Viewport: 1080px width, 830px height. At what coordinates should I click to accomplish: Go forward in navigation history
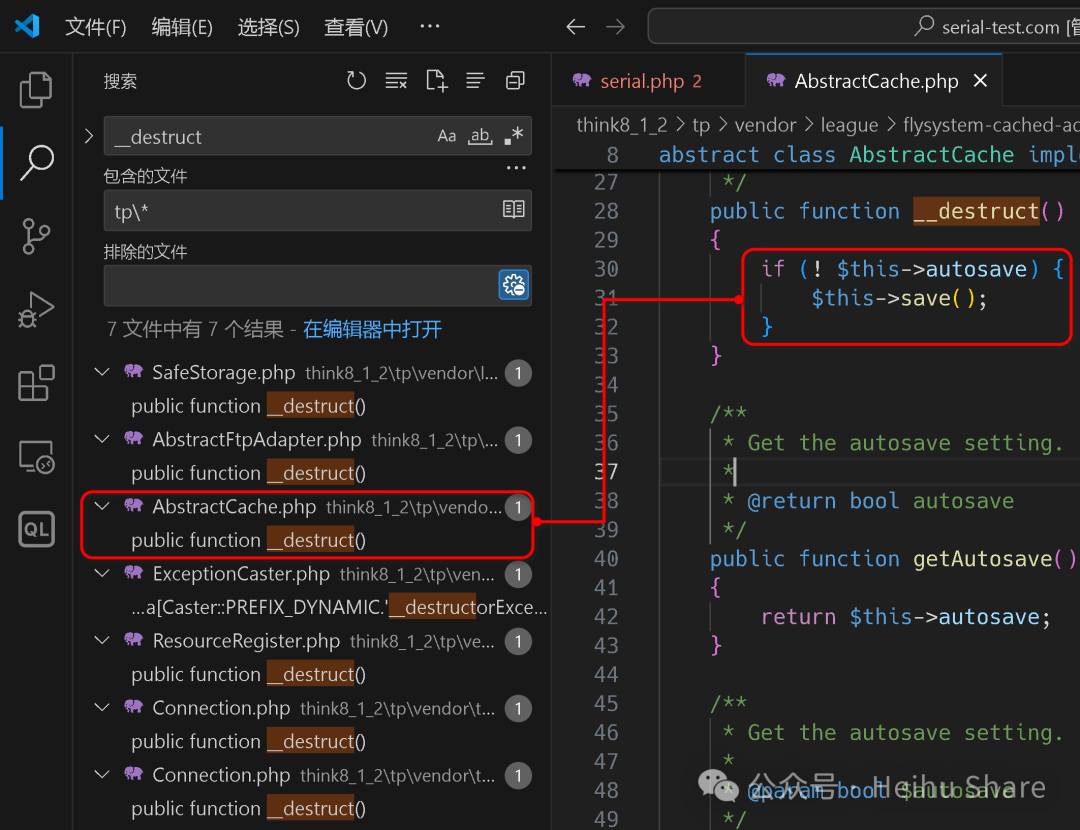pos(615,27)
